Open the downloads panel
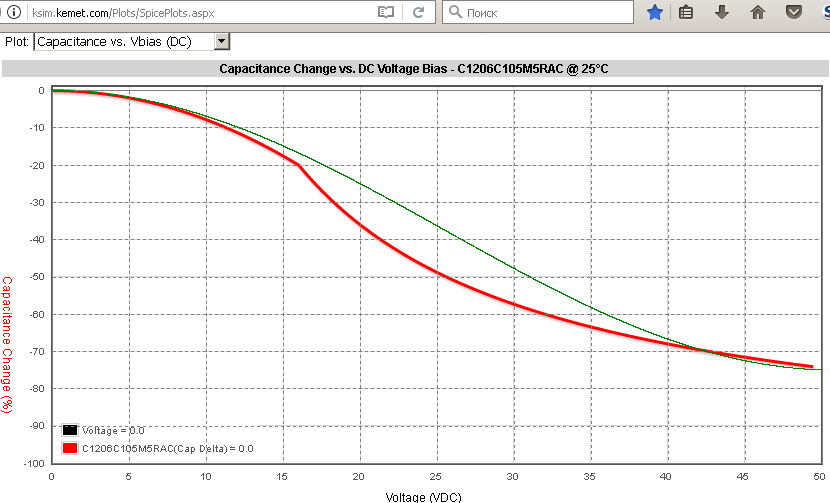 (x=721, y=13)
